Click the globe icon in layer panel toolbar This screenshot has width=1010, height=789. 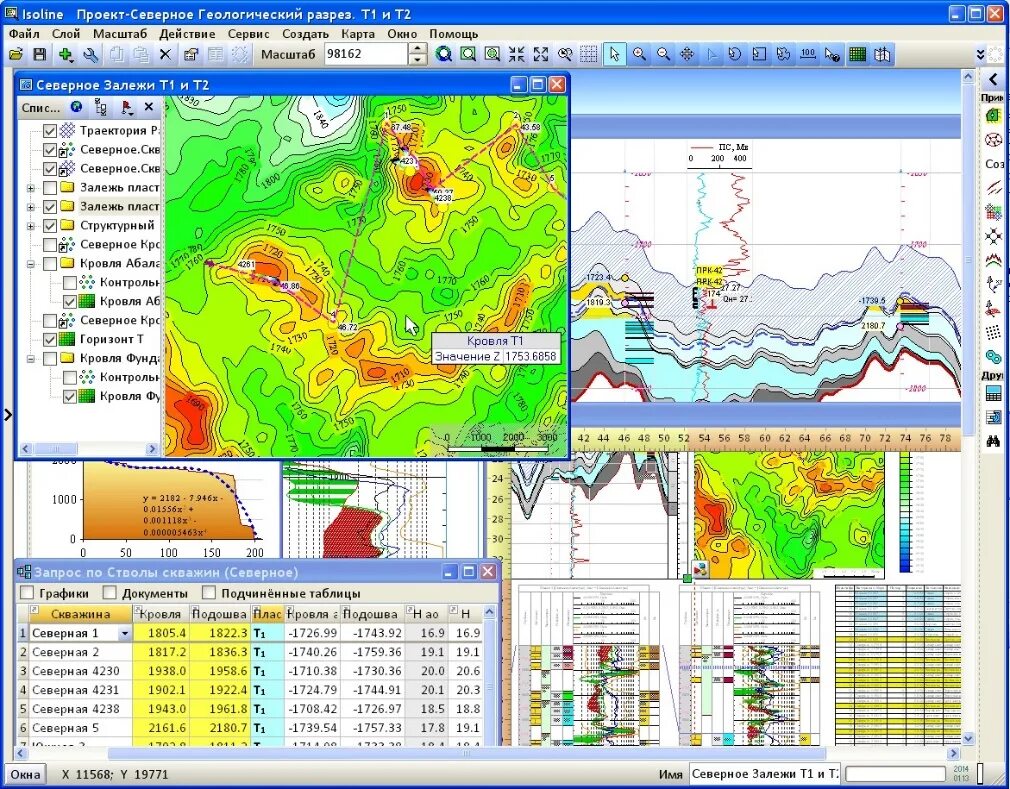(77, 107)
